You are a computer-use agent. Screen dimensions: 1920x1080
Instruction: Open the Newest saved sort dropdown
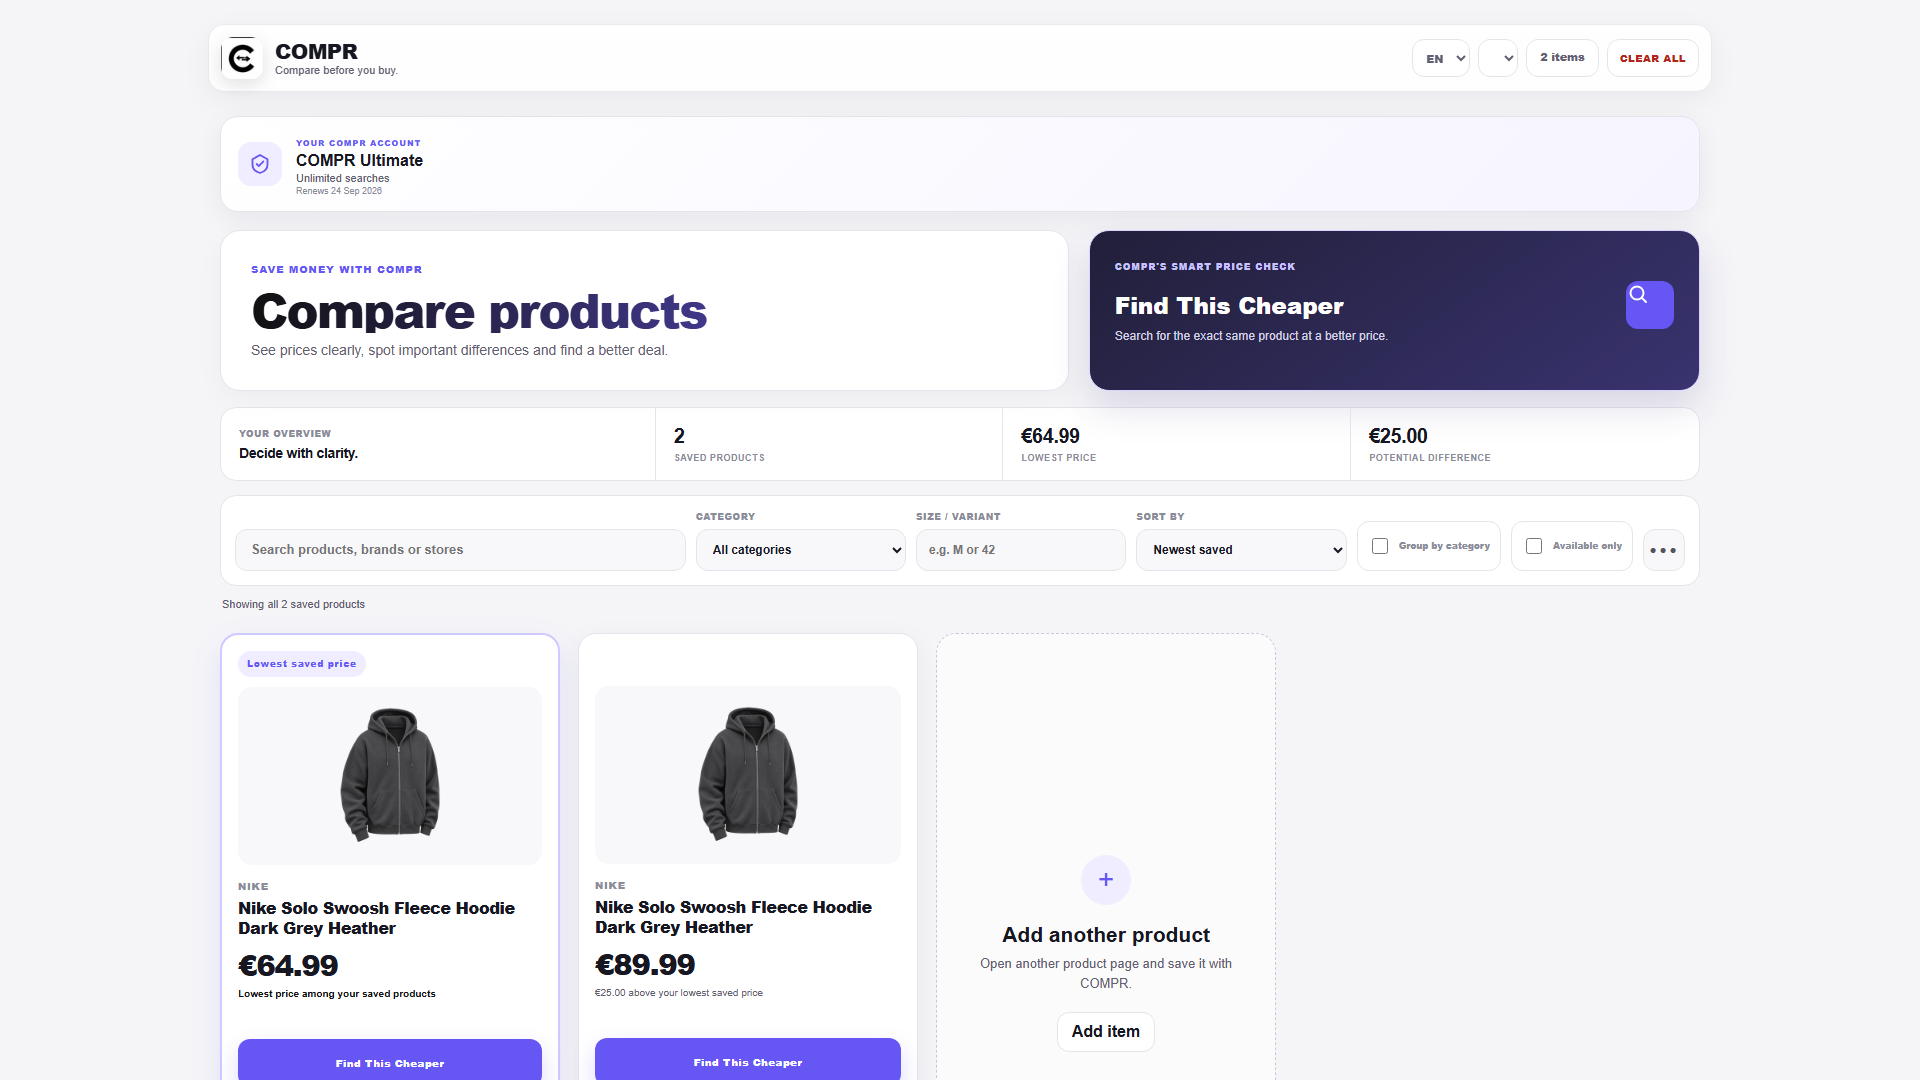pyautogui.click(x=1241, y=550)
